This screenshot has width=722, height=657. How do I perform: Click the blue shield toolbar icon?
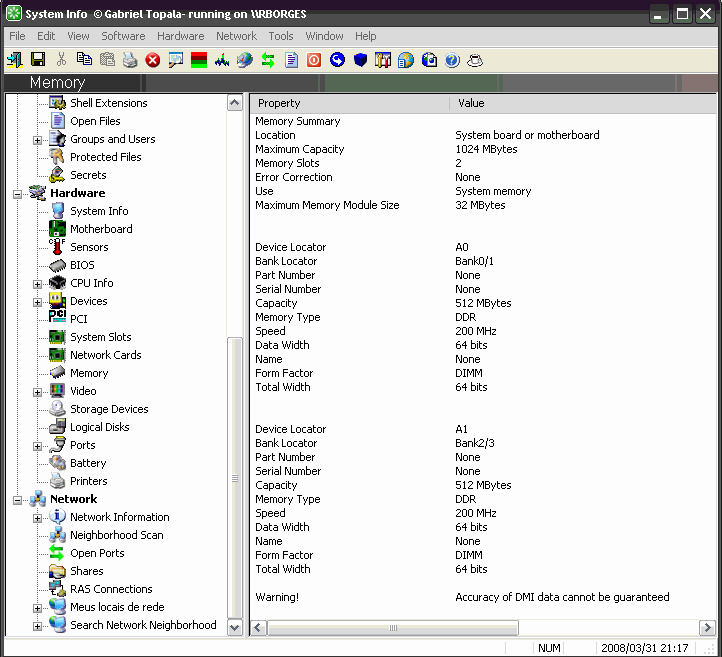coord(360,60)
